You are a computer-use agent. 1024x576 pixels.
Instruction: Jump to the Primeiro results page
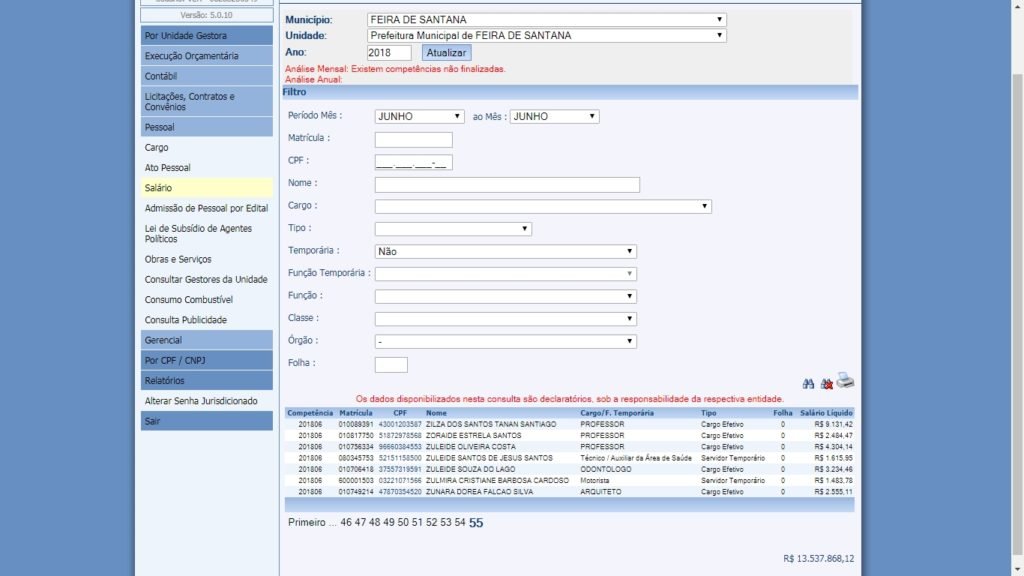tap(306, 523)
